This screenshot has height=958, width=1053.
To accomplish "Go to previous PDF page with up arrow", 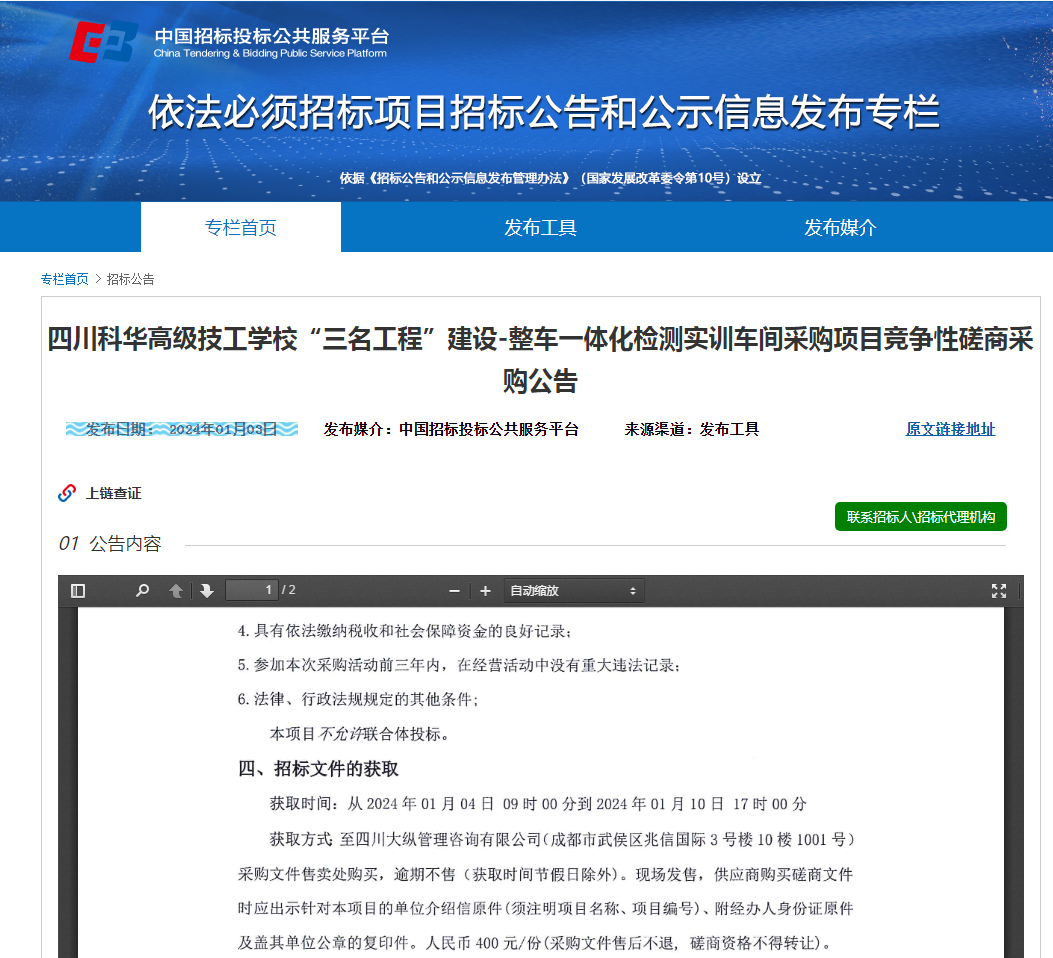I will pyautogui.click(x=176, y=591).
